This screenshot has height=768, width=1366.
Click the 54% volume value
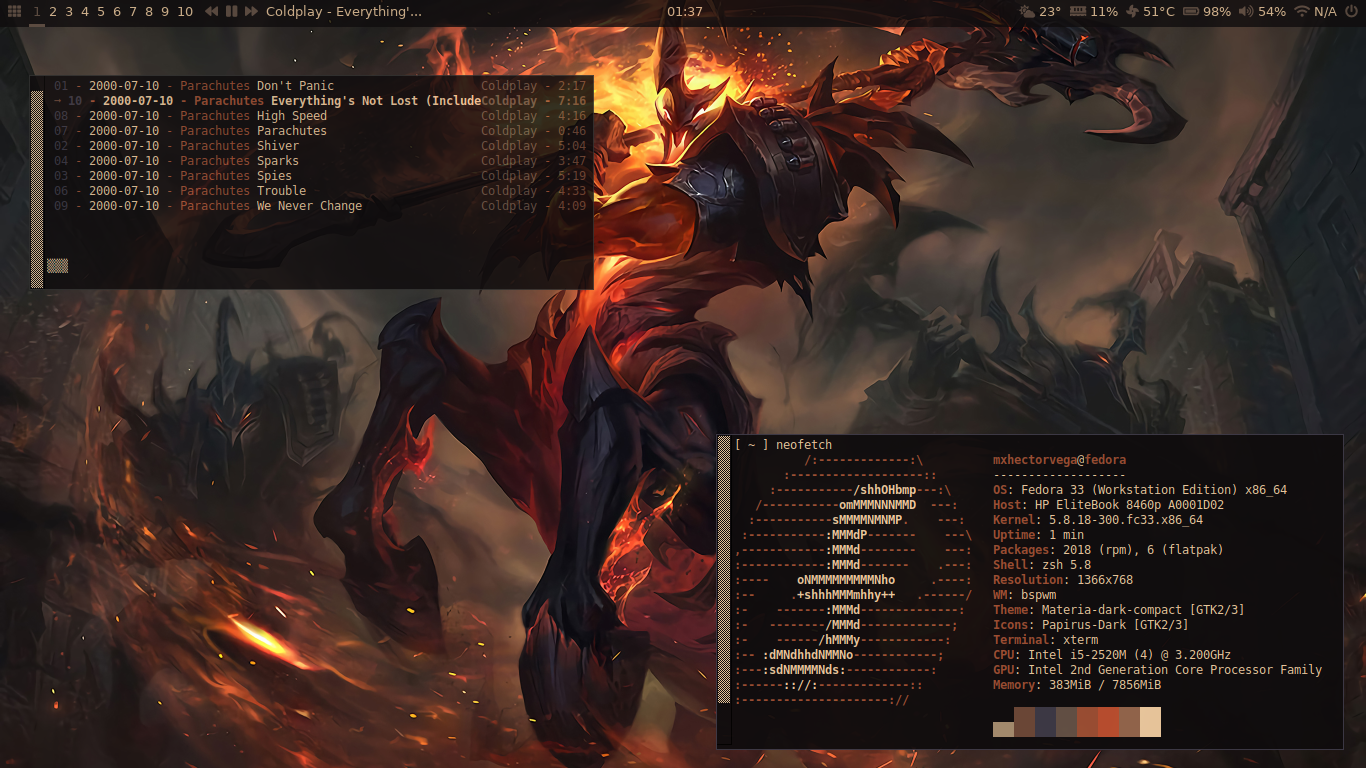pyautogui.click(x=1272, y=12)
